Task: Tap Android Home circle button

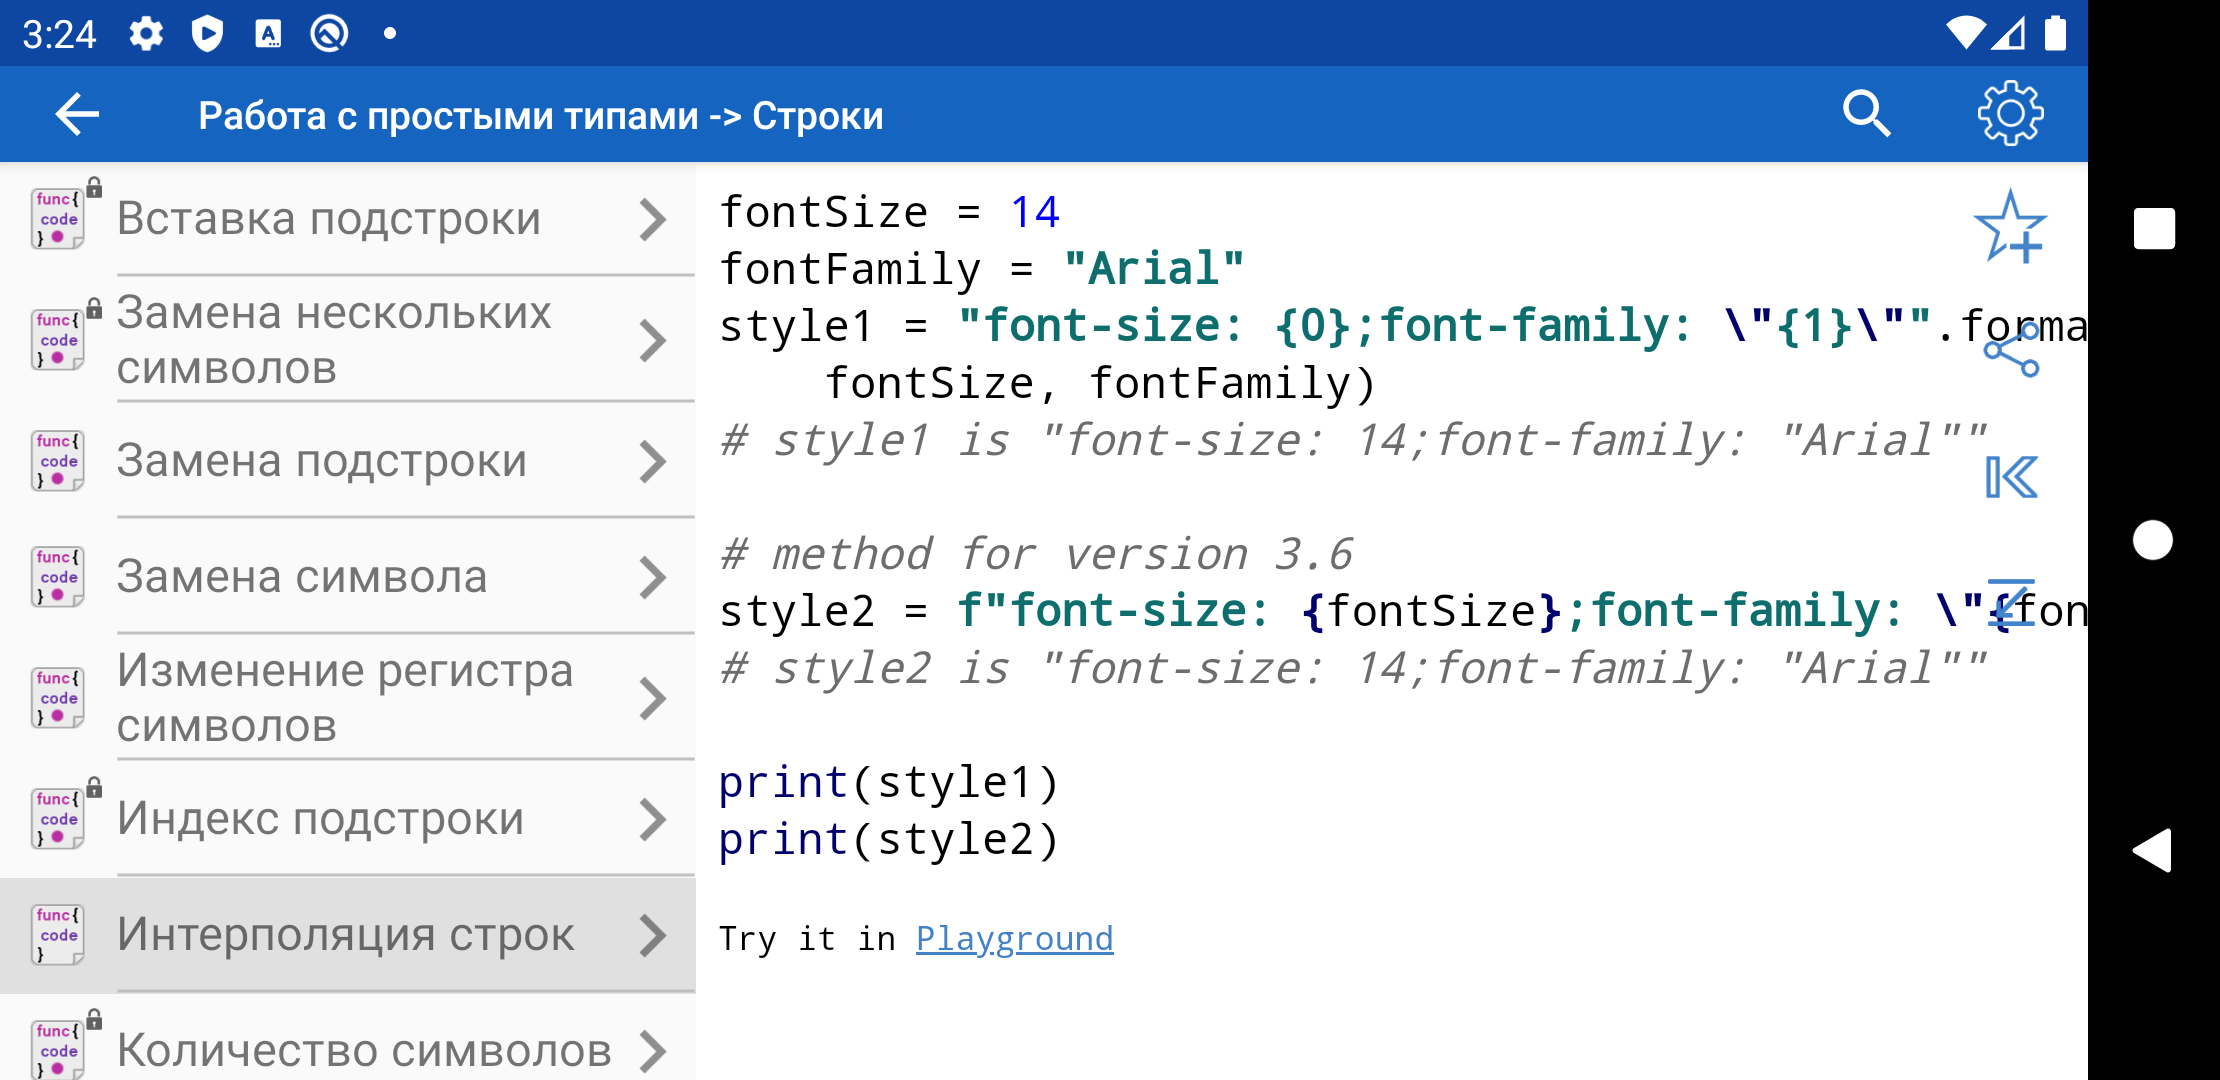Action: click(x=2153, y=540)
